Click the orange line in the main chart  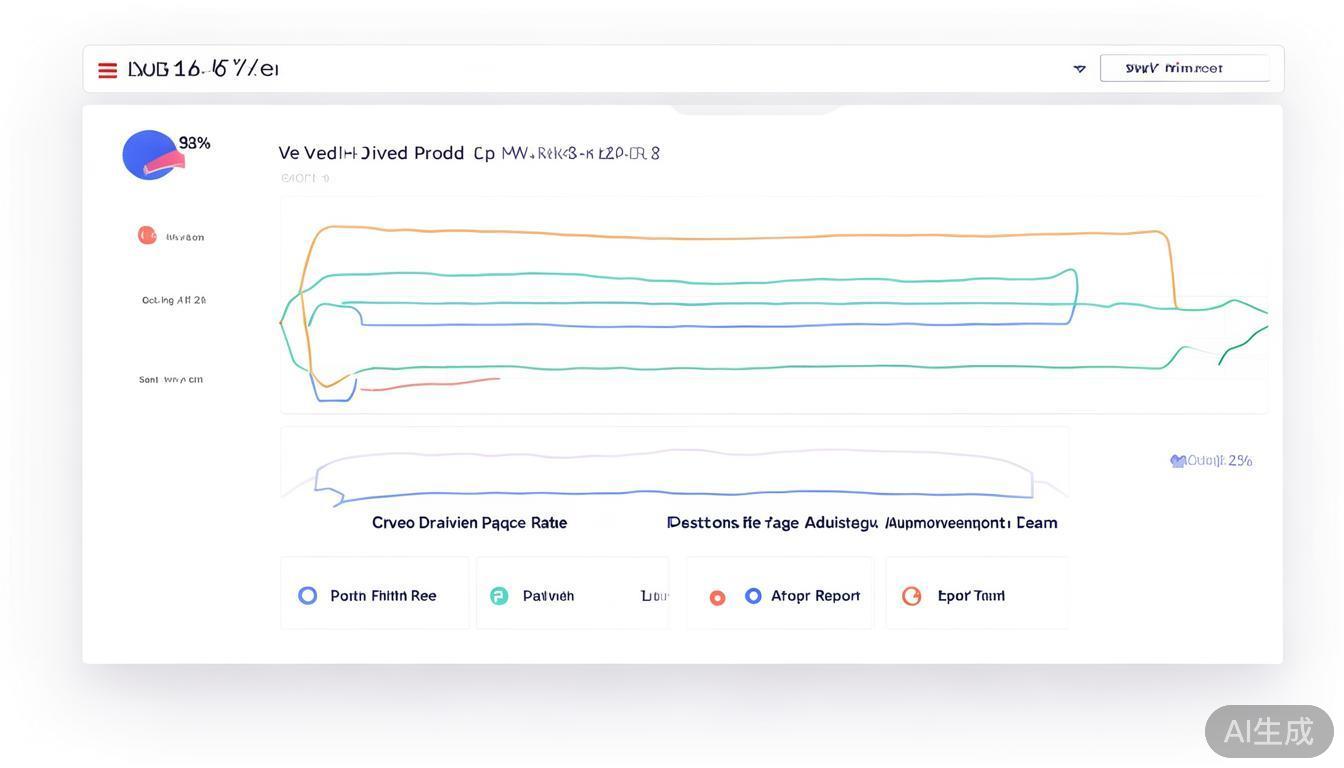[740, 238]
